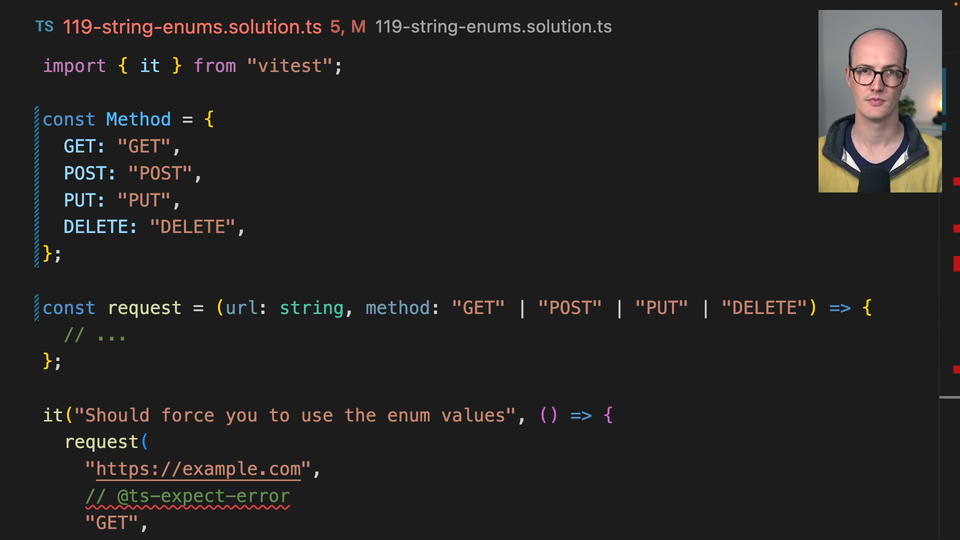This screenshot has width=960, height=540.
Task: Click the blue git change bar beside "const Method"
Action: pyautogui.click(x=38, y=185)
